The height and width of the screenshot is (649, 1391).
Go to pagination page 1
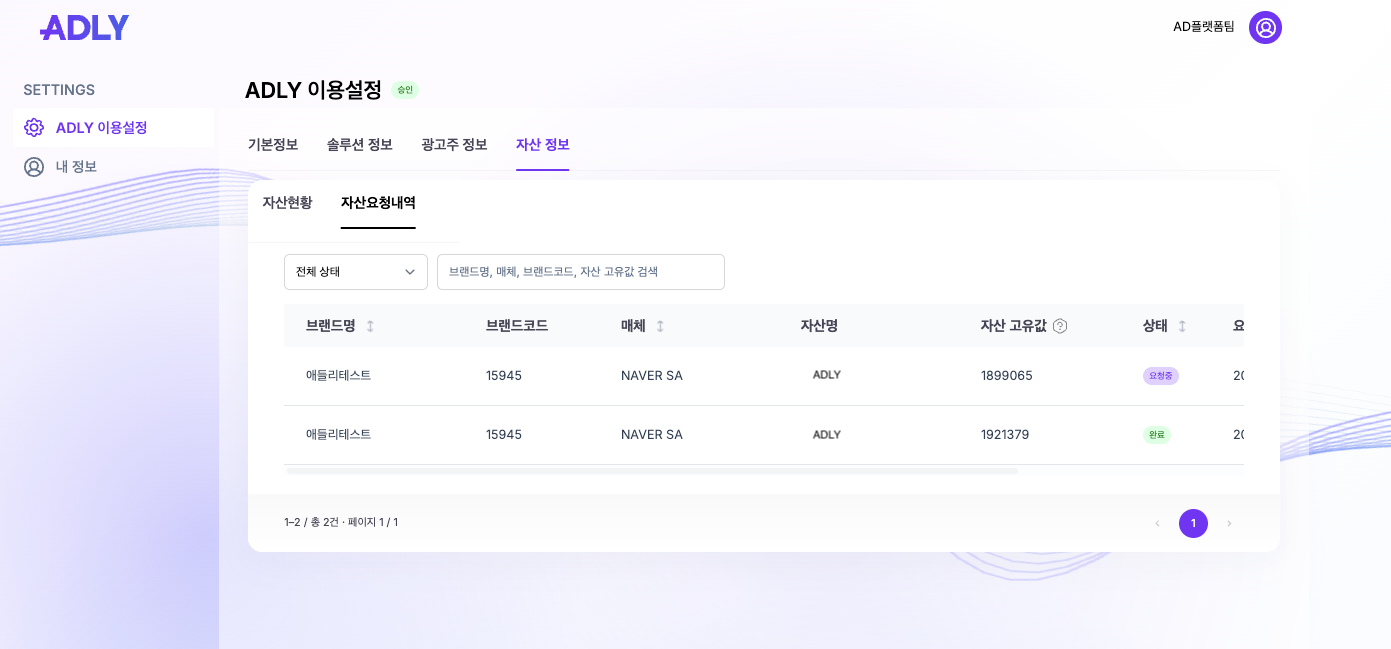pyautogui.click(x=1193, y=523)
